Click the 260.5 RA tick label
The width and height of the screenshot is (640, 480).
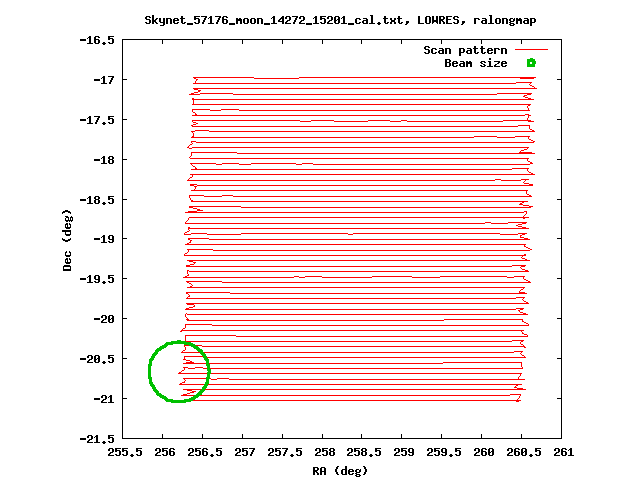(x=524, y=452)
